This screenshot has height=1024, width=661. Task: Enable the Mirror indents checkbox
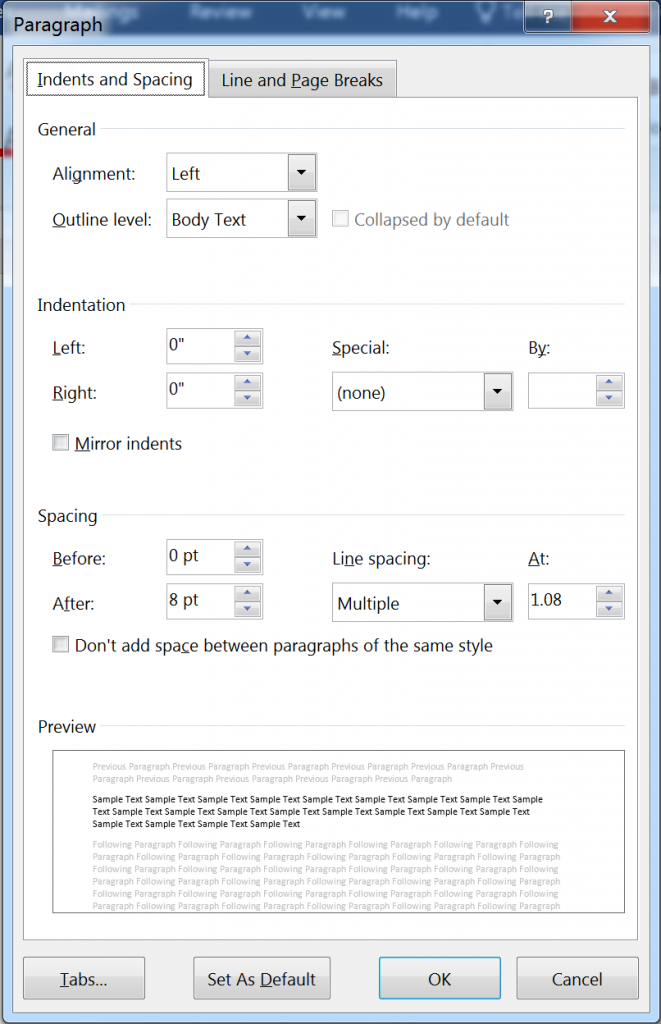click(x=60, y=443)
